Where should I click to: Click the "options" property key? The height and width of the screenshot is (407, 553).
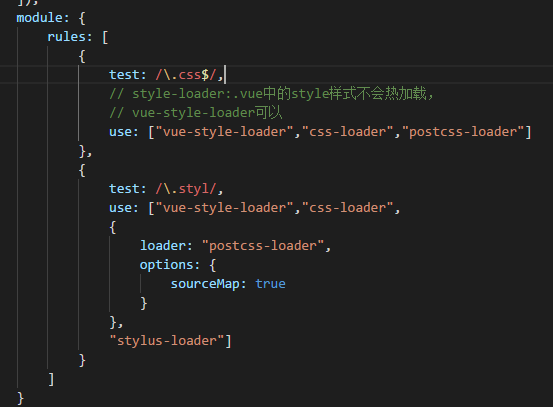coord(167,265)
